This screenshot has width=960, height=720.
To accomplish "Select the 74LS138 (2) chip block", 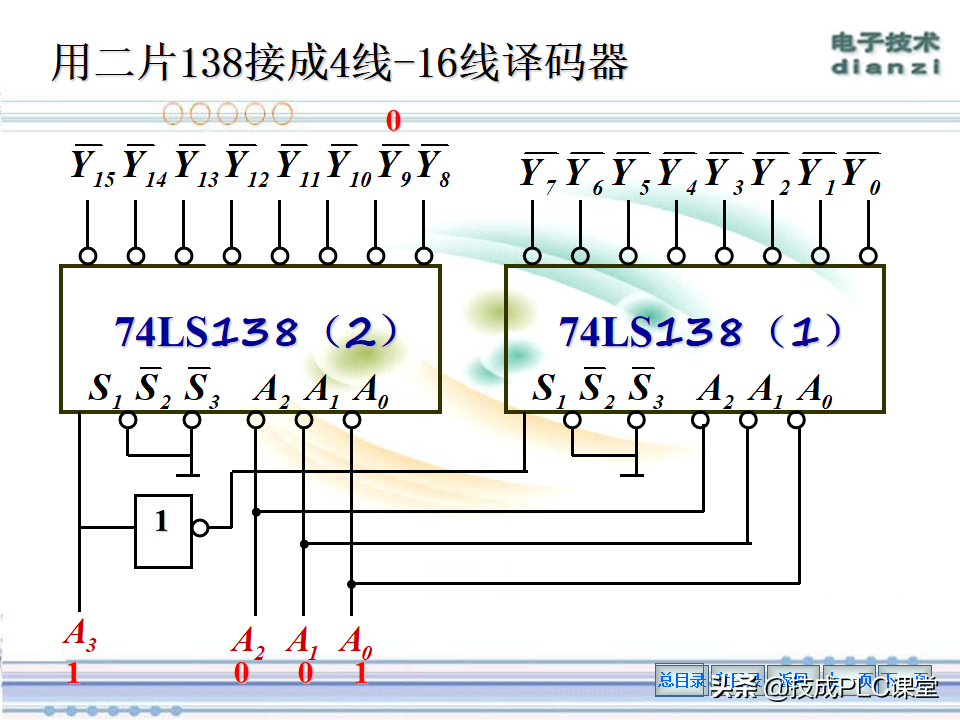I will click(x=250, y=339).
